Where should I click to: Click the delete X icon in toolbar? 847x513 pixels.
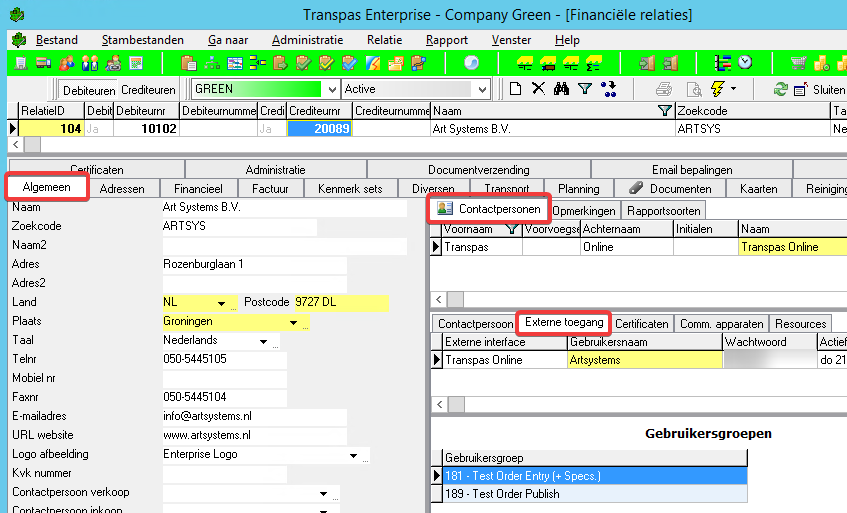click(x=538, y=89)
